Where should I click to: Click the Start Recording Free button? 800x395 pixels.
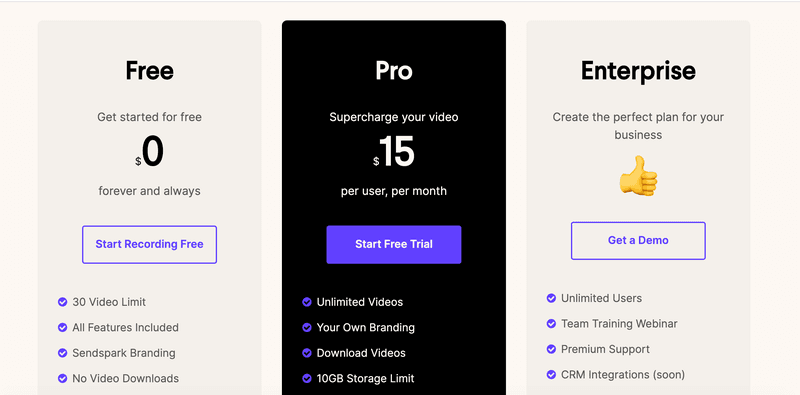tap(149, 244)
